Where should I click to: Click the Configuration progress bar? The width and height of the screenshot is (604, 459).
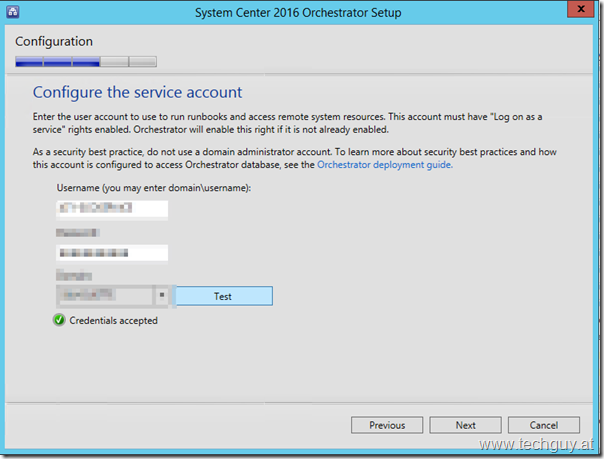(86, 62)
